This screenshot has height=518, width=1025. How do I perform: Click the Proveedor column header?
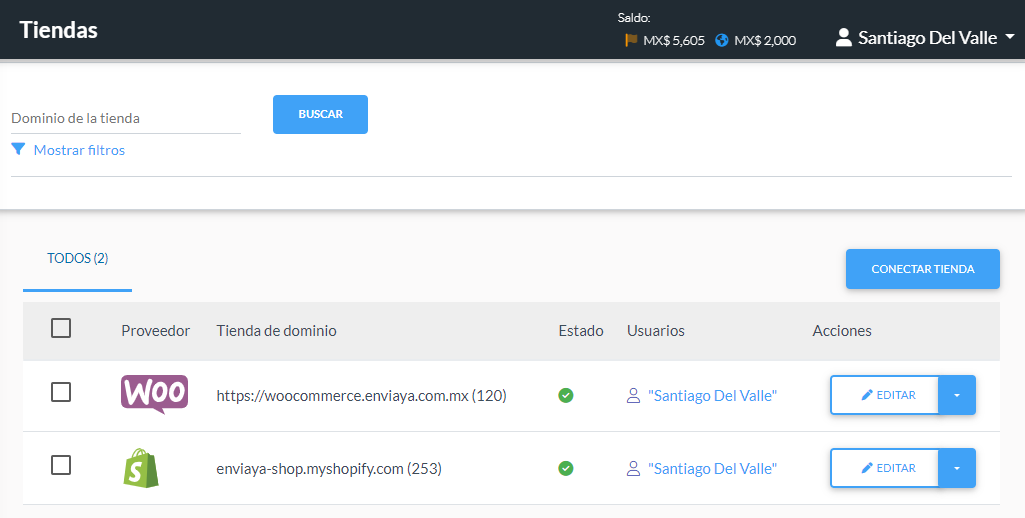pyautogui.click(x=156, y=330)
